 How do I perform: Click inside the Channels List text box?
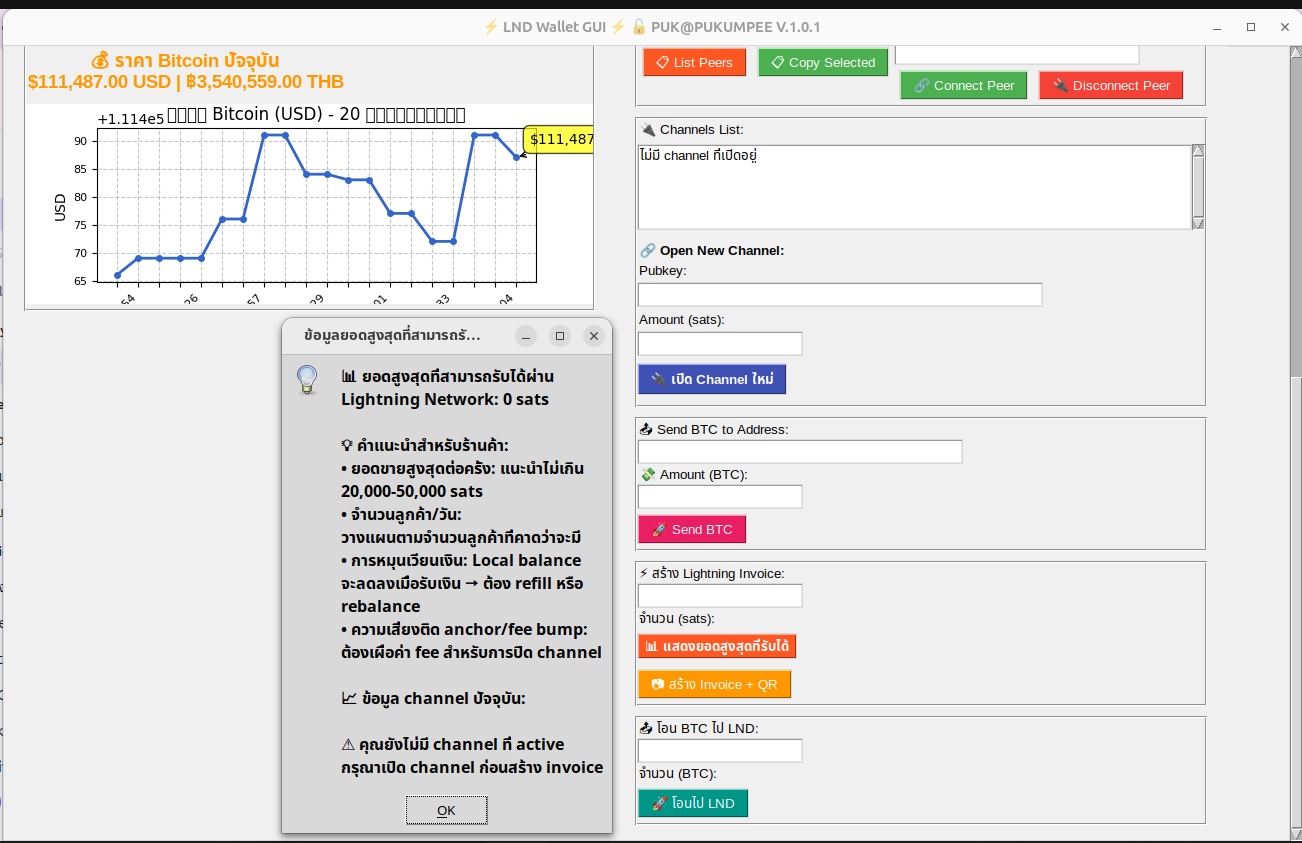pos(915,187)
